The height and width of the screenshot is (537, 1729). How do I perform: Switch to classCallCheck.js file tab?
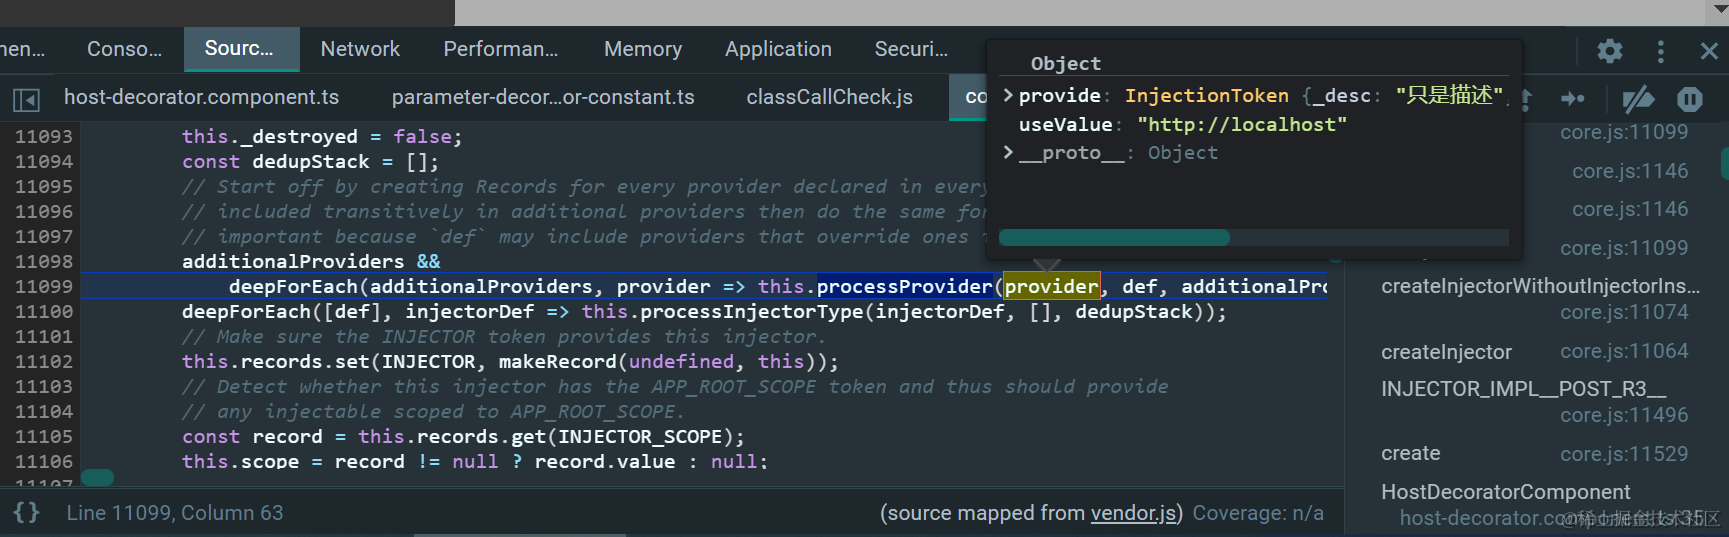(x=829, y=97)
